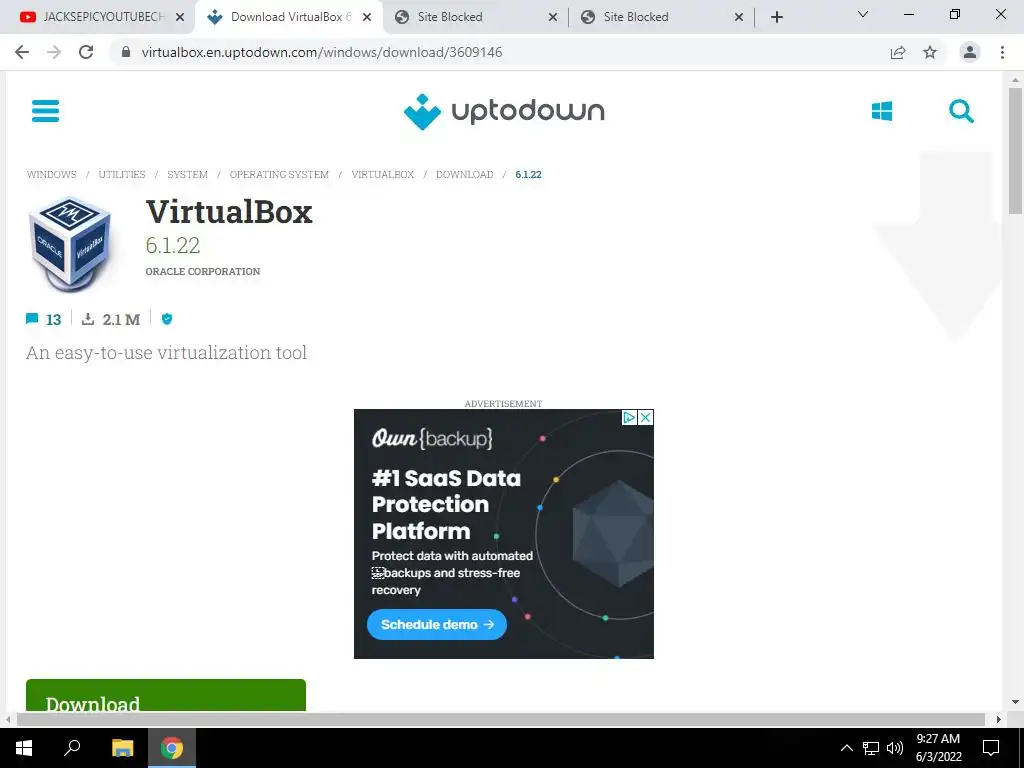Open the Windows platform selector icon
Screen dimensions: 1024x768
tap(882, 111)
